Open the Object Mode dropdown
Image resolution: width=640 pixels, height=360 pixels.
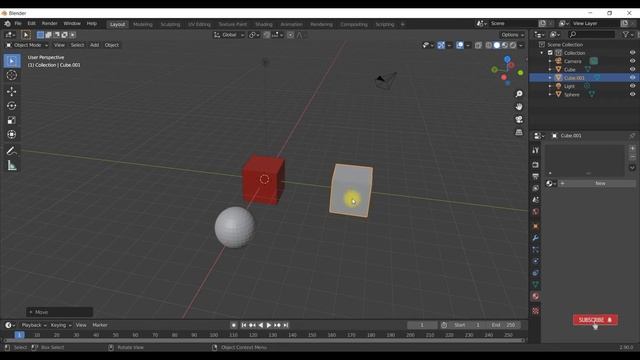[27, 45]
